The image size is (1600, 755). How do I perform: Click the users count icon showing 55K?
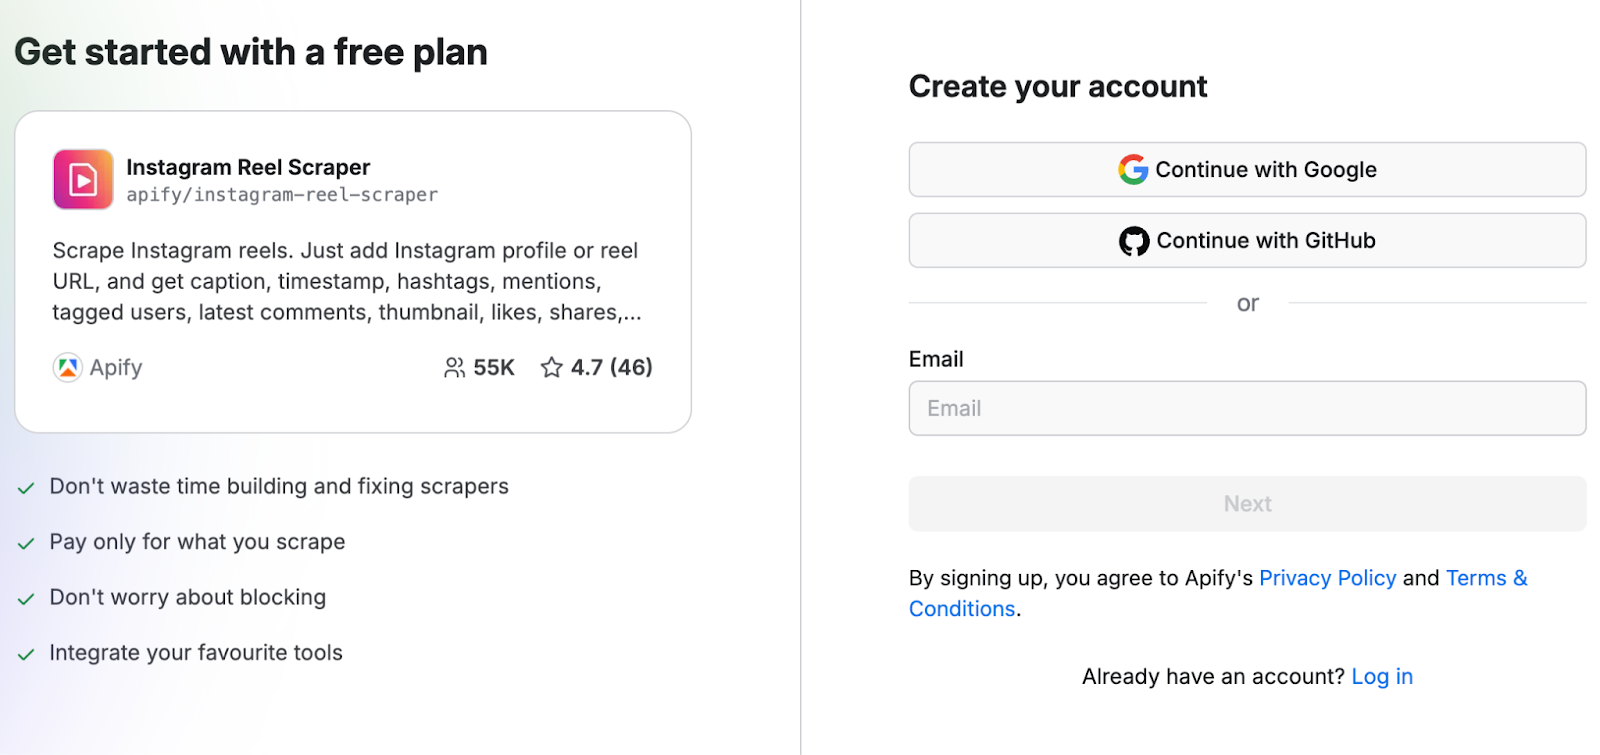click(455, 367)
